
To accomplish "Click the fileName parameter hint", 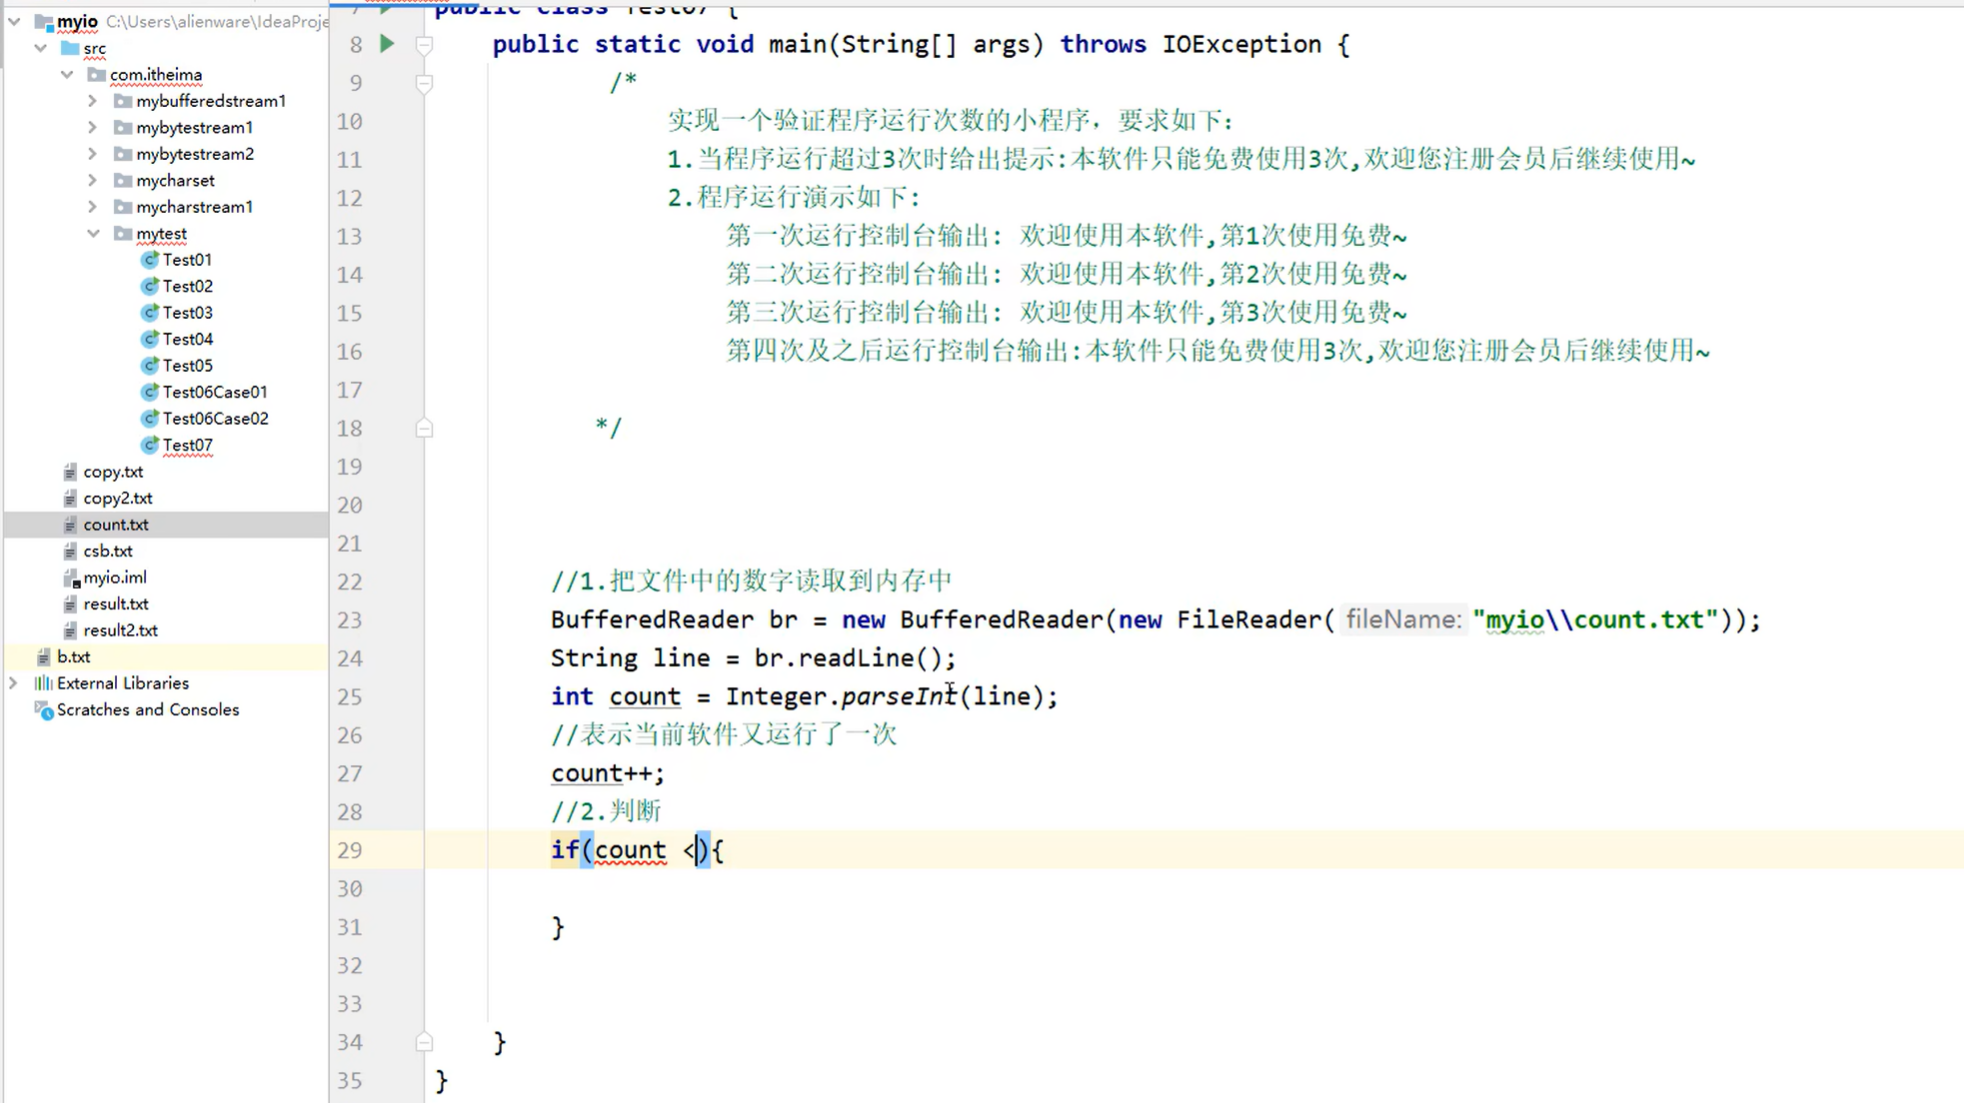I will pos(1402,620).
